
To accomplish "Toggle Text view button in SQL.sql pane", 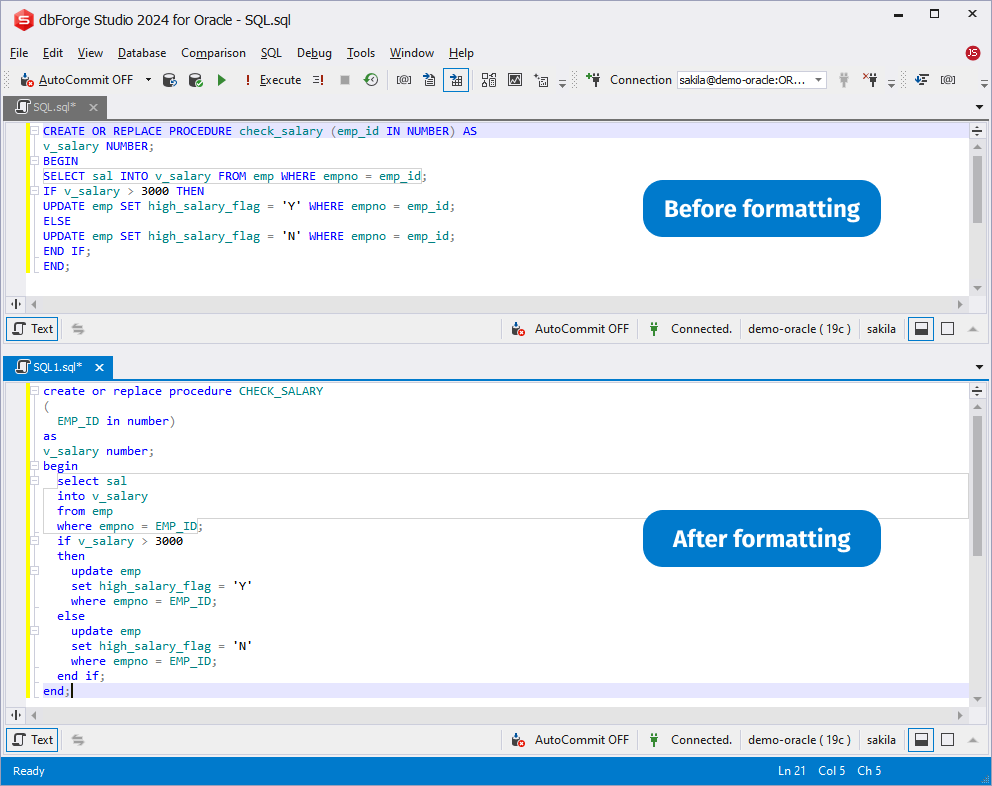I will pos(32,329).
